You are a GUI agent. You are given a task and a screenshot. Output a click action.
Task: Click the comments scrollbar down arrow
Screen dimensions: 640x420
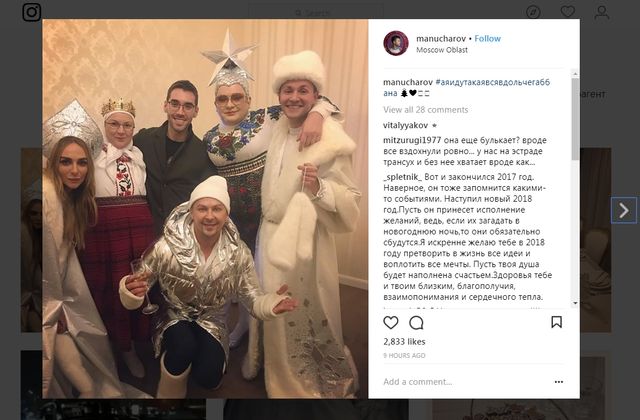tap(575, 303)
